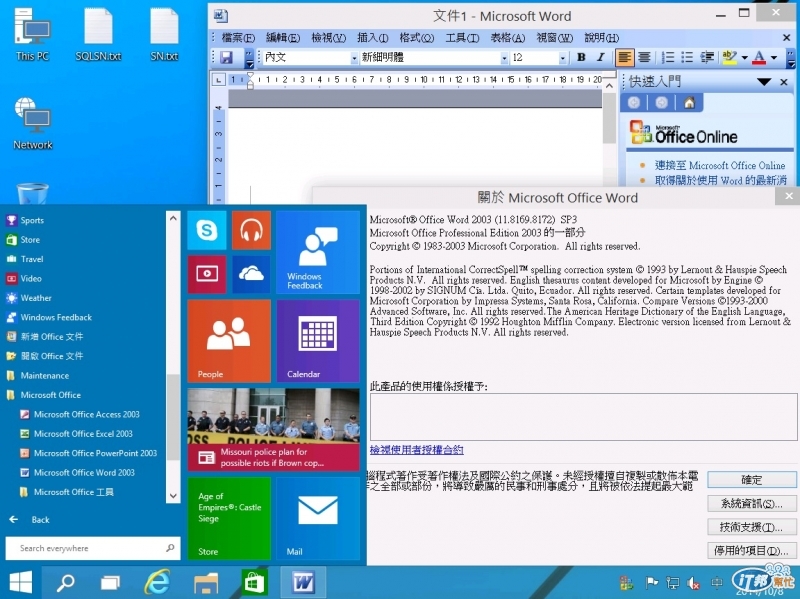Open the Windows Feedback tile
This screenshot has height=599, width=800.
click(x=318, y=253)
